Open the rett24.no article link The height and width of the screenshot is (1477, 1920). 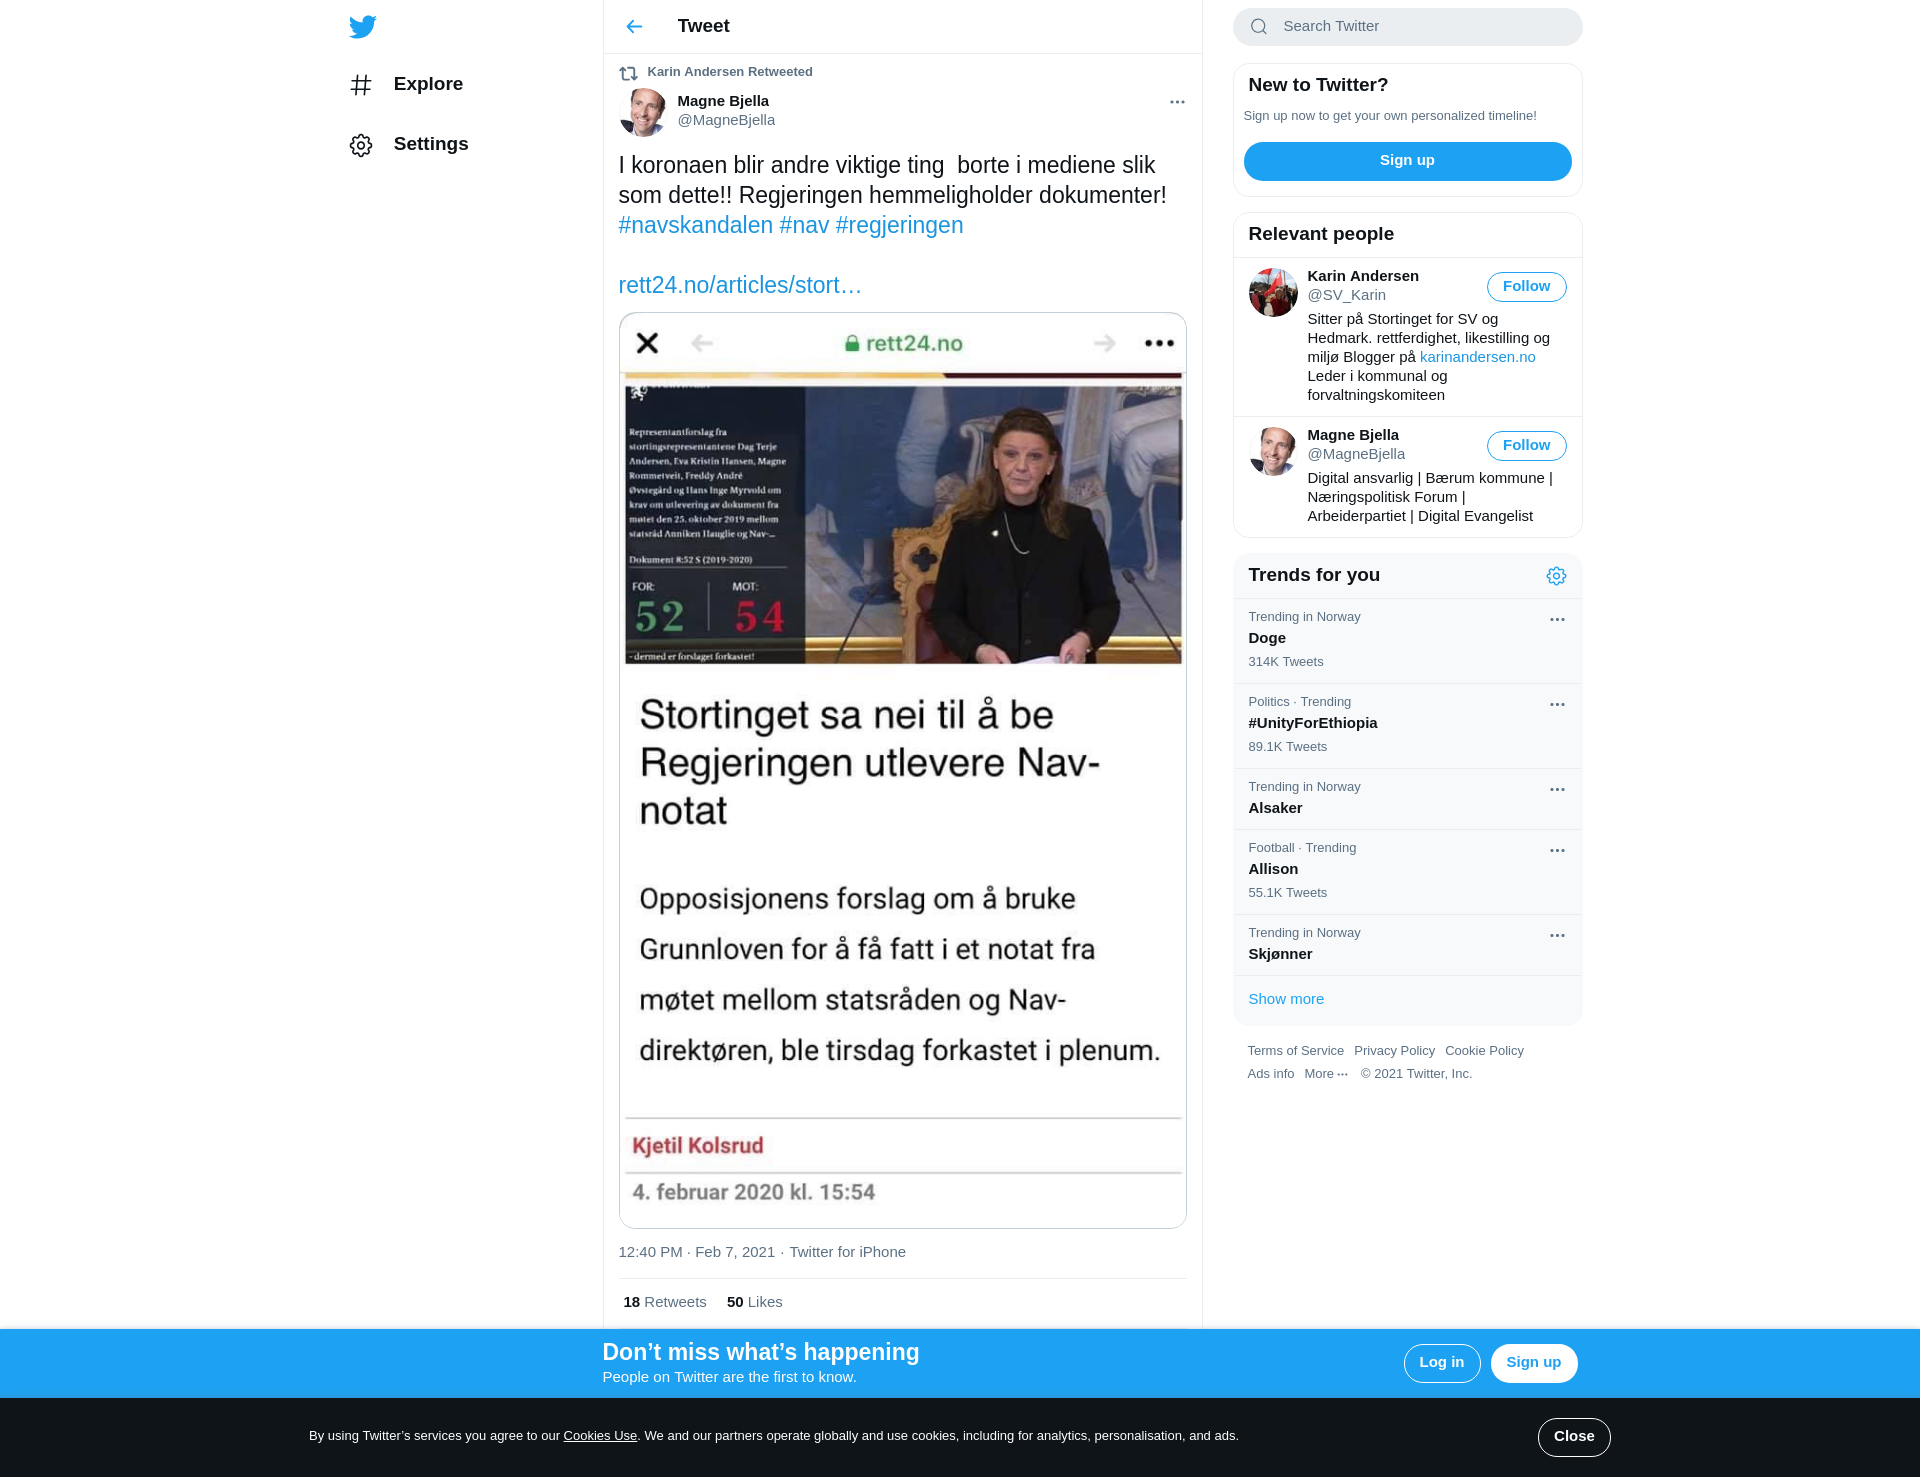click(740, 286)
